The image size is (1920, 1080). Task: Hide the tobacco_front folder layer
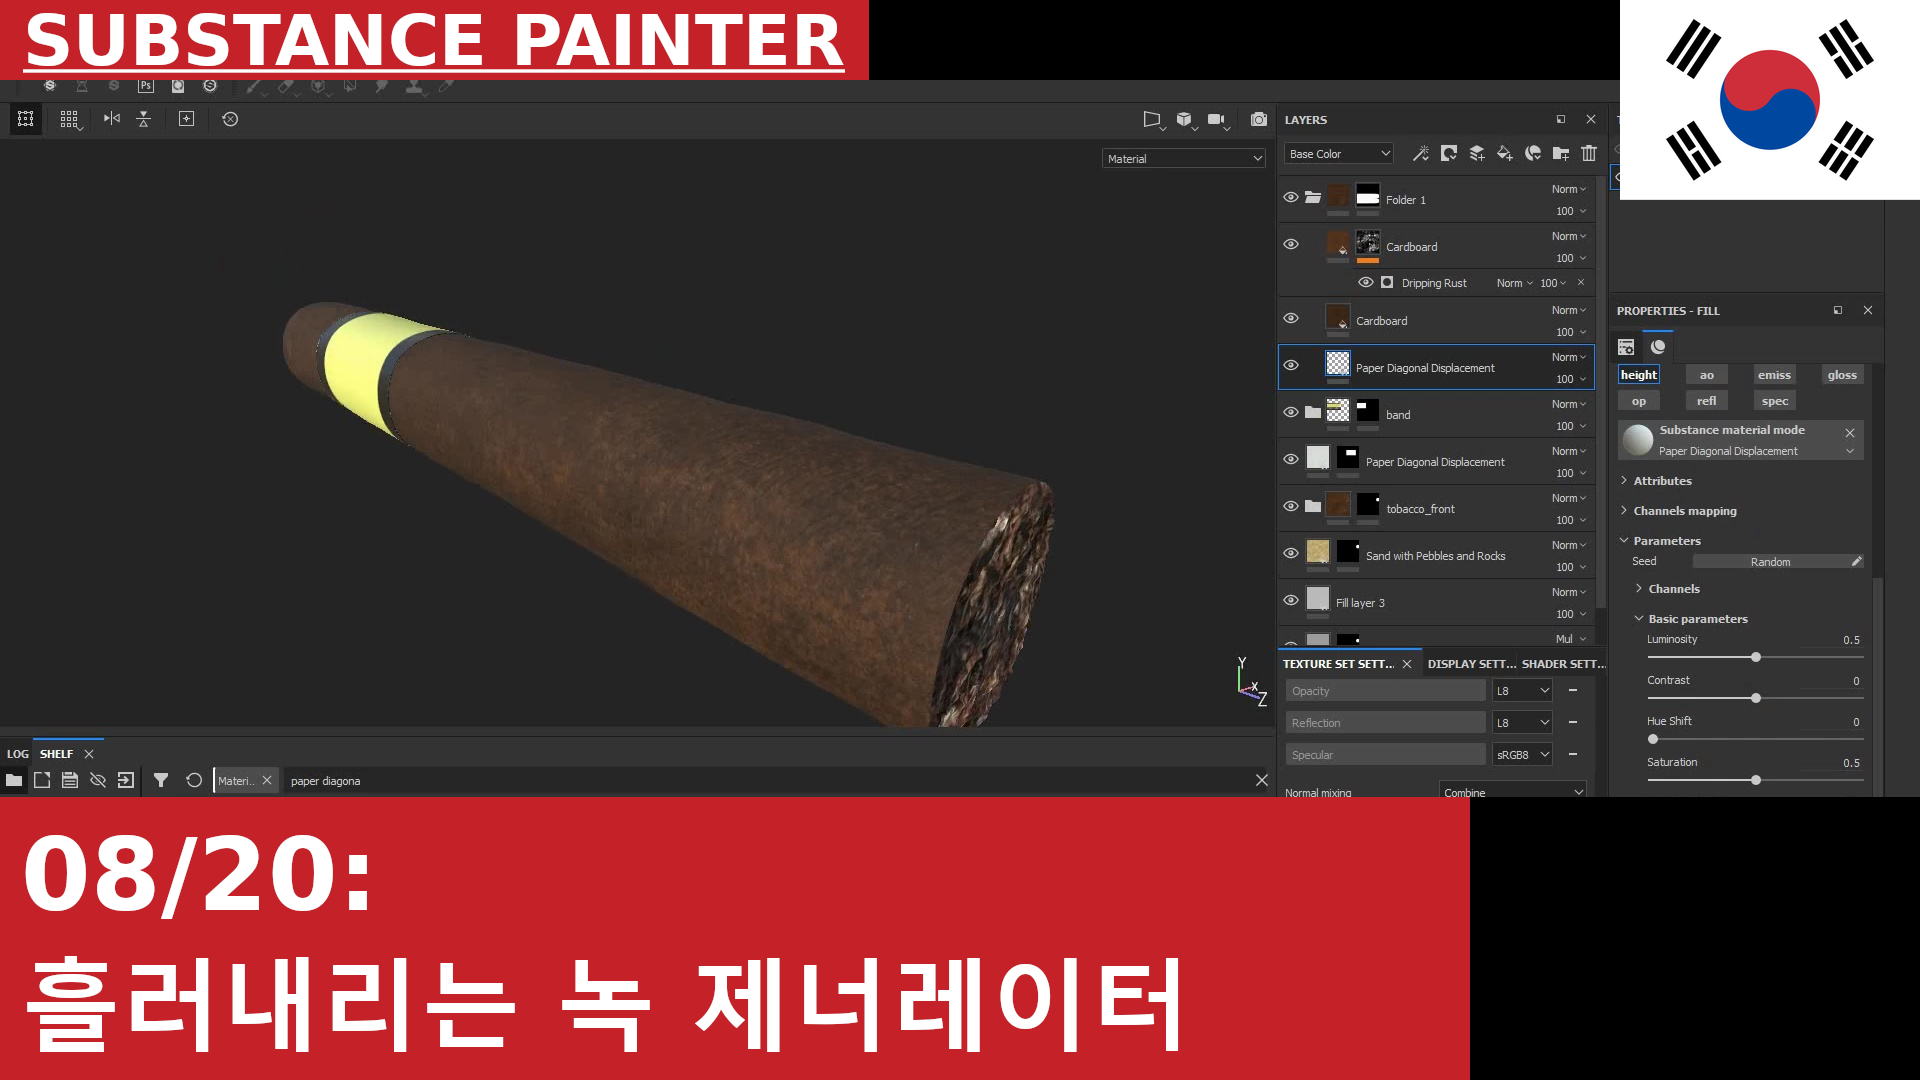[1291, 507]
